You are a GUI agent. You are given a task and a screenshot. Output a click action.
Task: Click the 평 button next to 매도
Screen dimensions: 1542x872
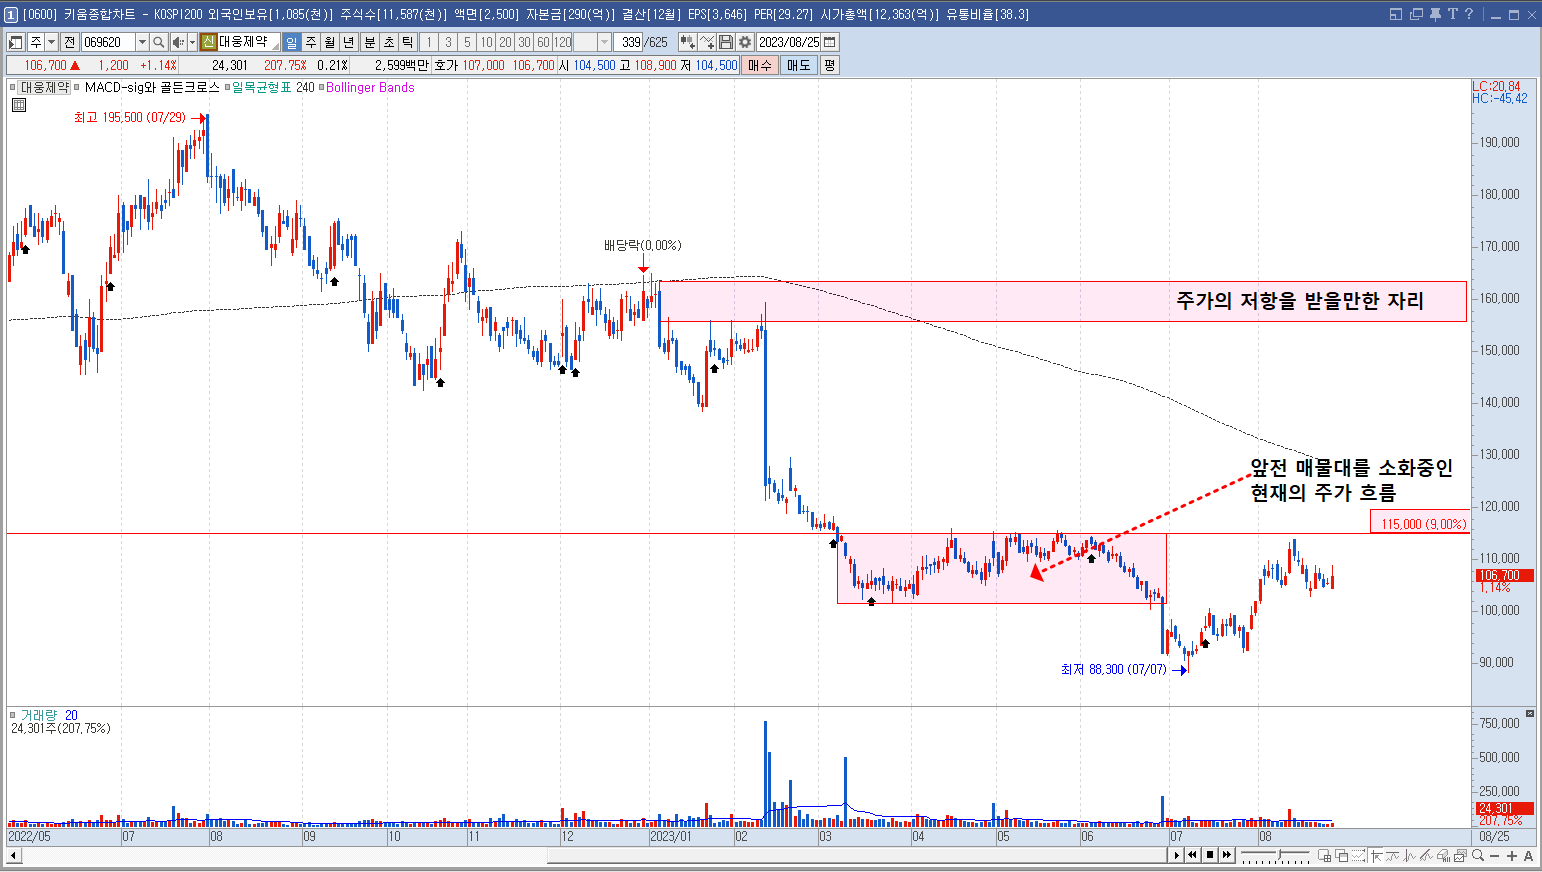[x=829, y=65]
